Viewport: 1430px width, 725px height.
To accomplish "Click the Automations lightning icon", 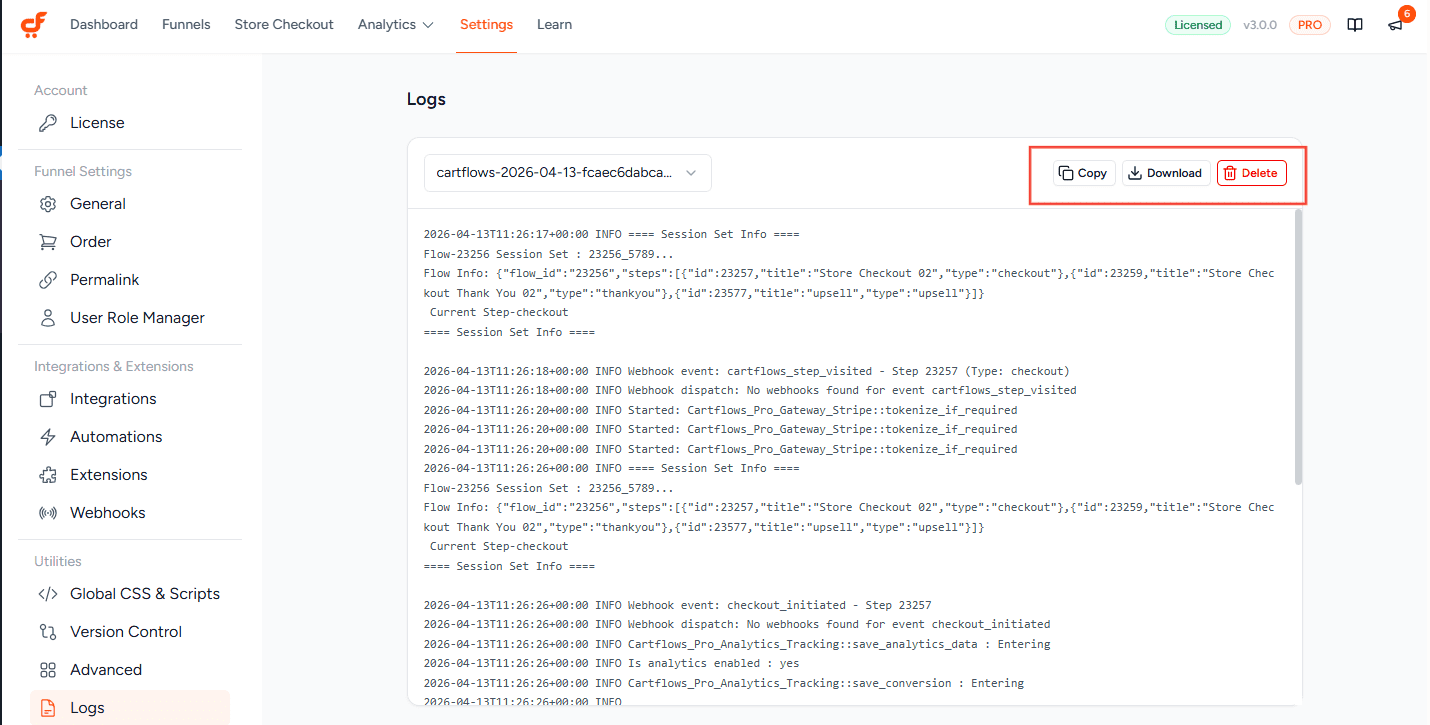I will coord(47,437).
